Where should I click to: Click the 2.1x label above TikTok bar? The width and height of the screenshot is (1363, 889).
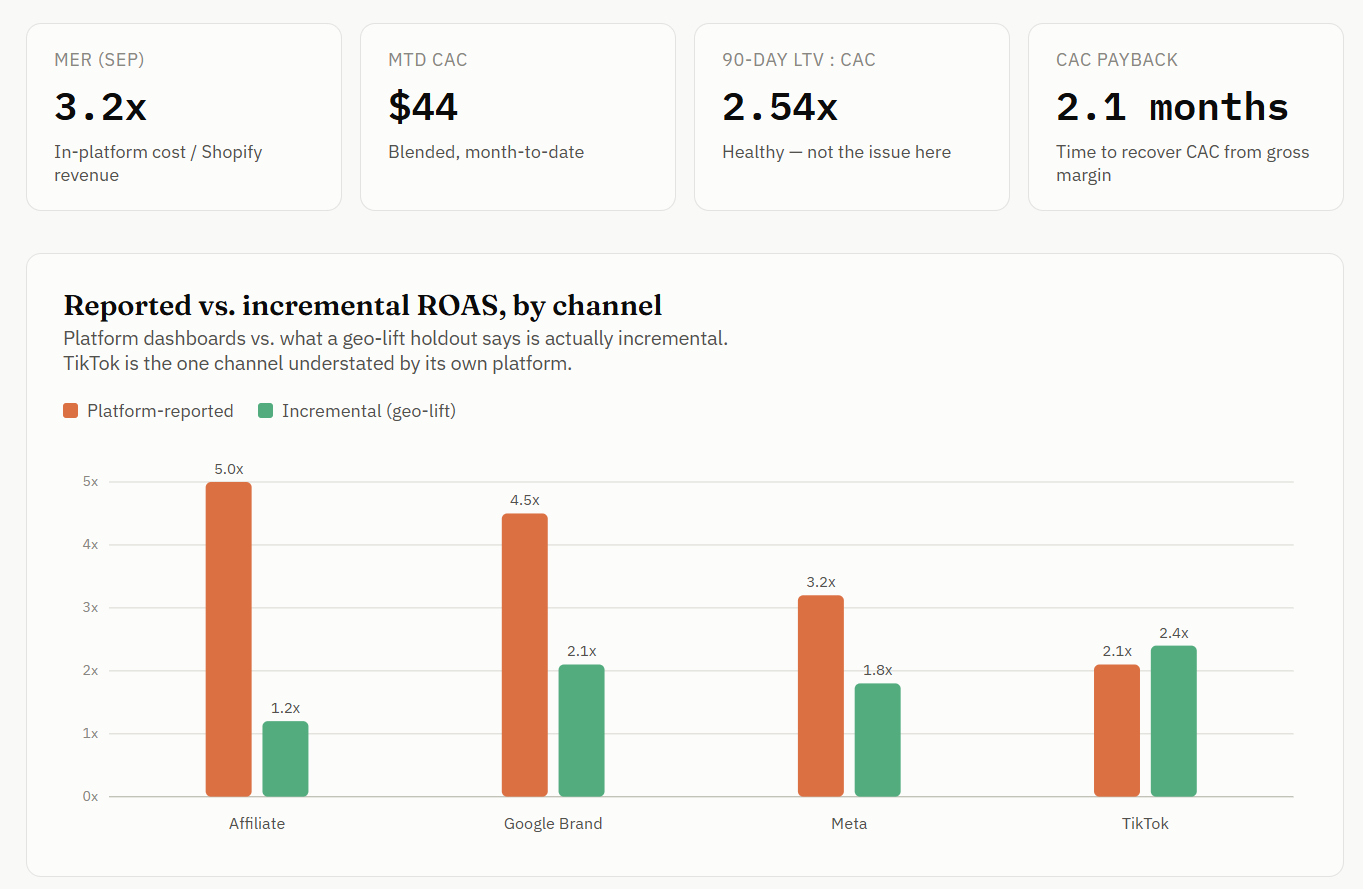[x=1116, y=651]
